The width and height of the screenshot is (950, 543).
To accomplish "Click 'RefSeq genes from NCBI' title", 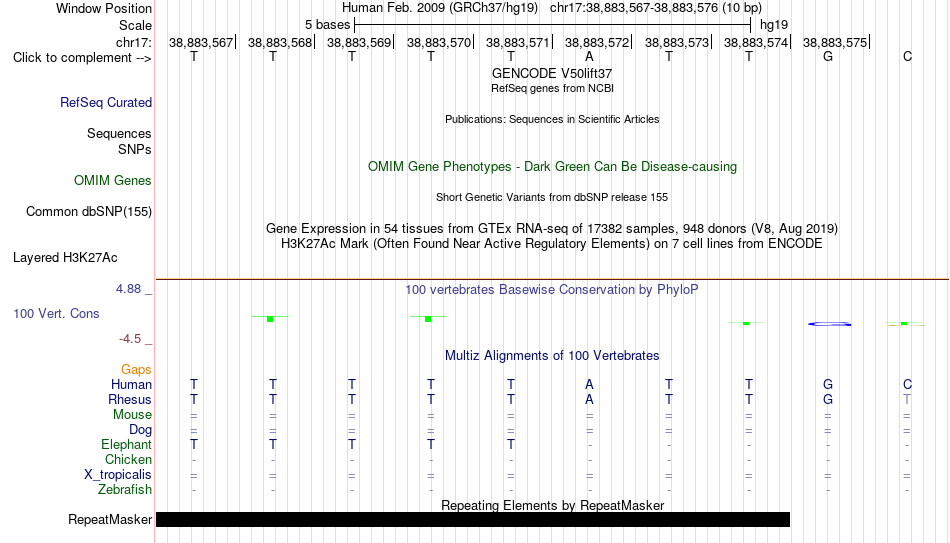I will point(552,88).
